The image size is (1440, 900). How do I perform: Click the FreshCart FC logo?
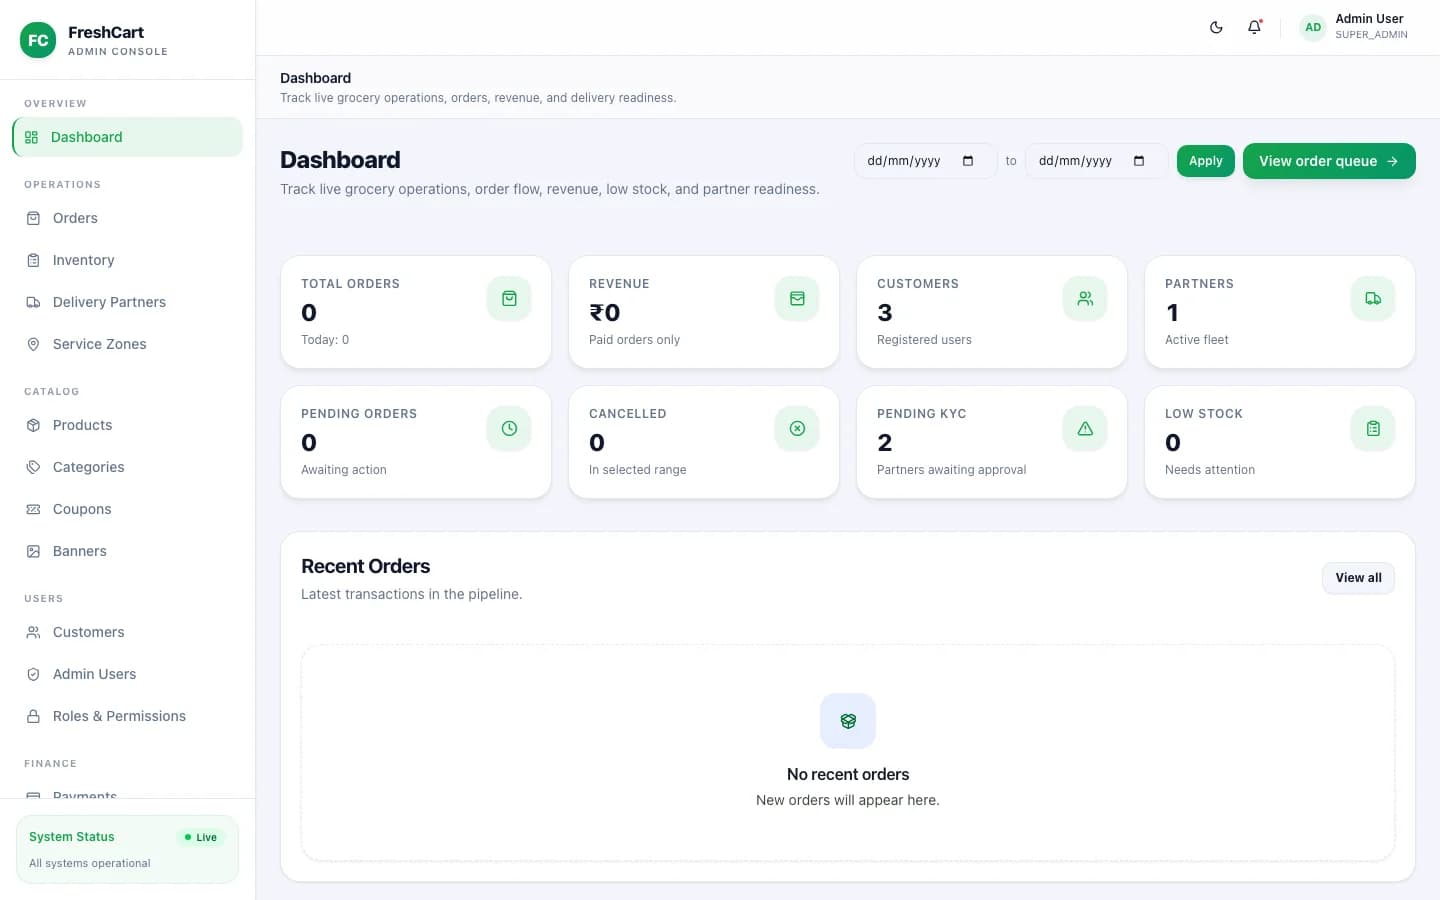point(38,40)
